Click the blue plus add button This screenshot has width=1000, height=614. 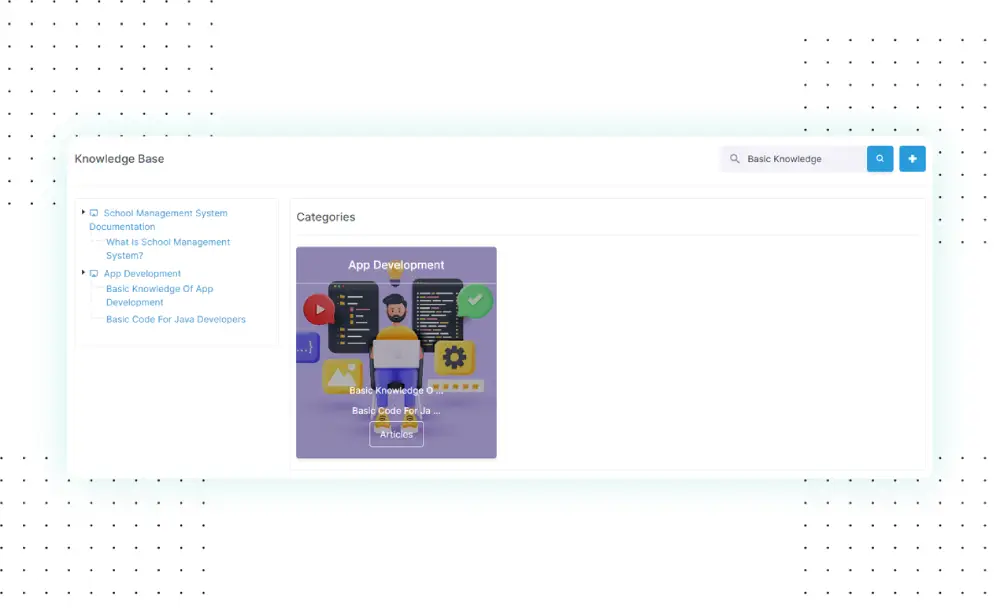click(x=912, y=159)
